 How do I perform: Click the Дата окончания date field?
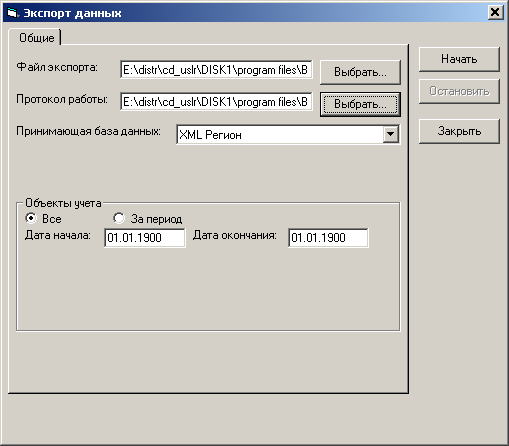(328, 238)
